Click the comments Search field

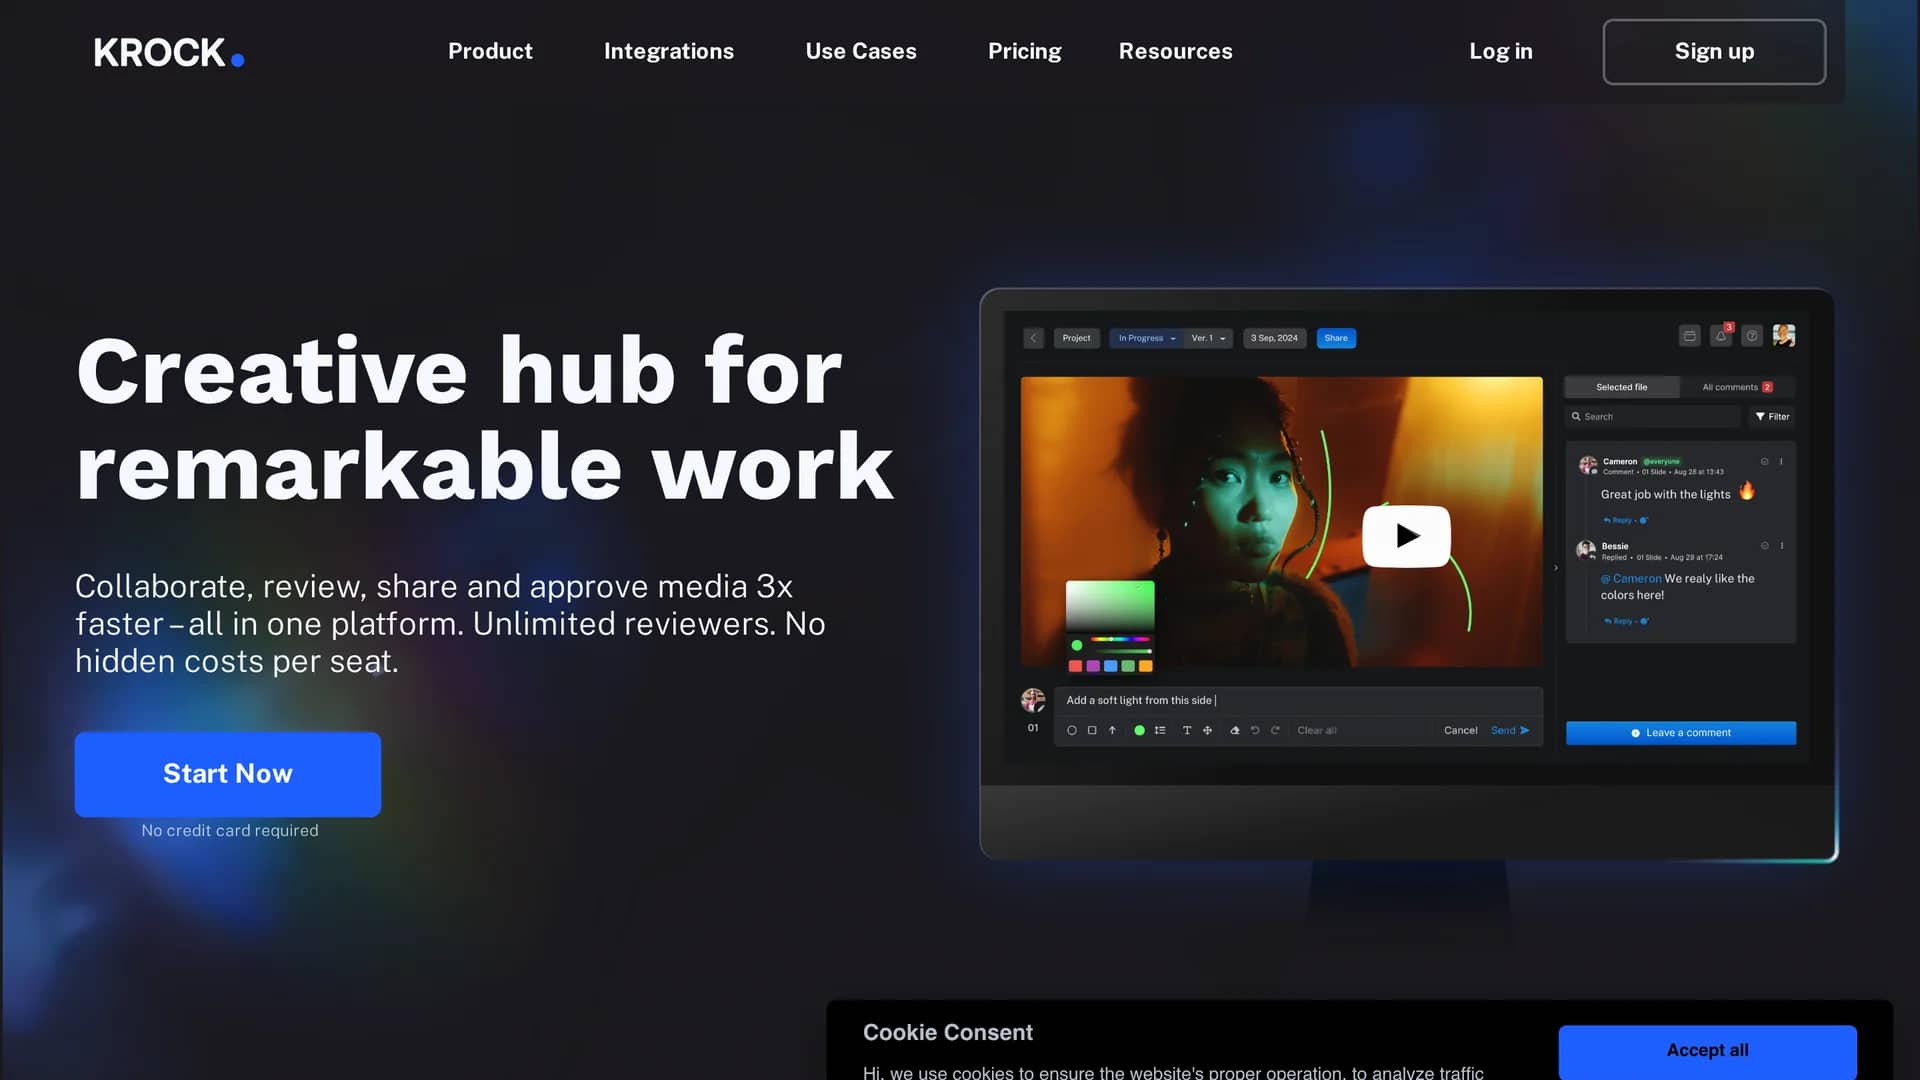coord(1655,416)
